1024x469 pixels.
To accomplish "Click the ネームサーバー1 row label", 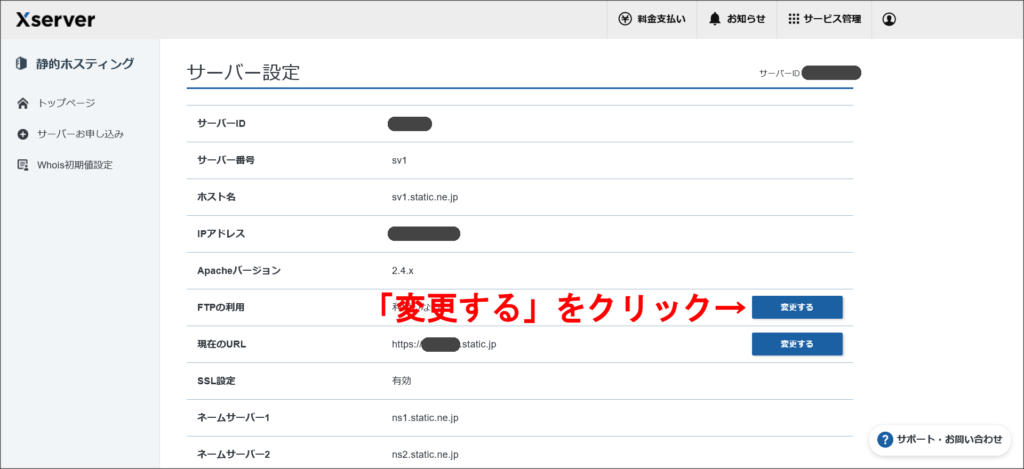I will click(x=233, y=417).
